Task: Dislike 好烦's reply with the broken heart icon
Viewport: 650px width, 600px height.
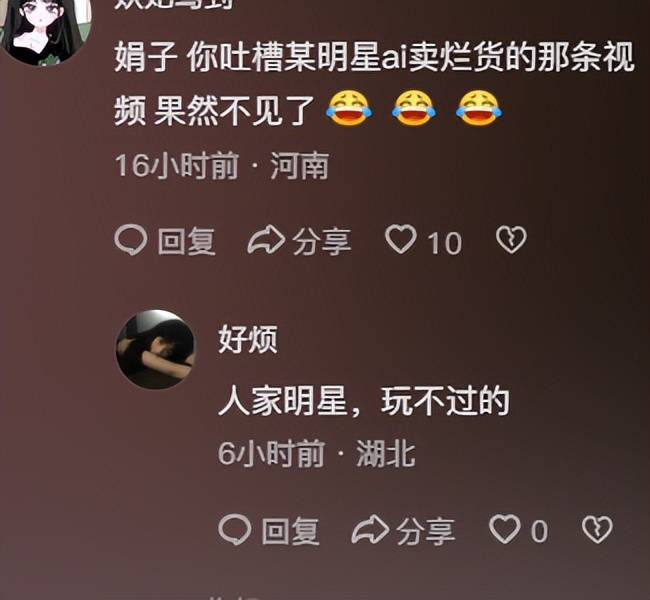Action: click(x=597, y=530)
